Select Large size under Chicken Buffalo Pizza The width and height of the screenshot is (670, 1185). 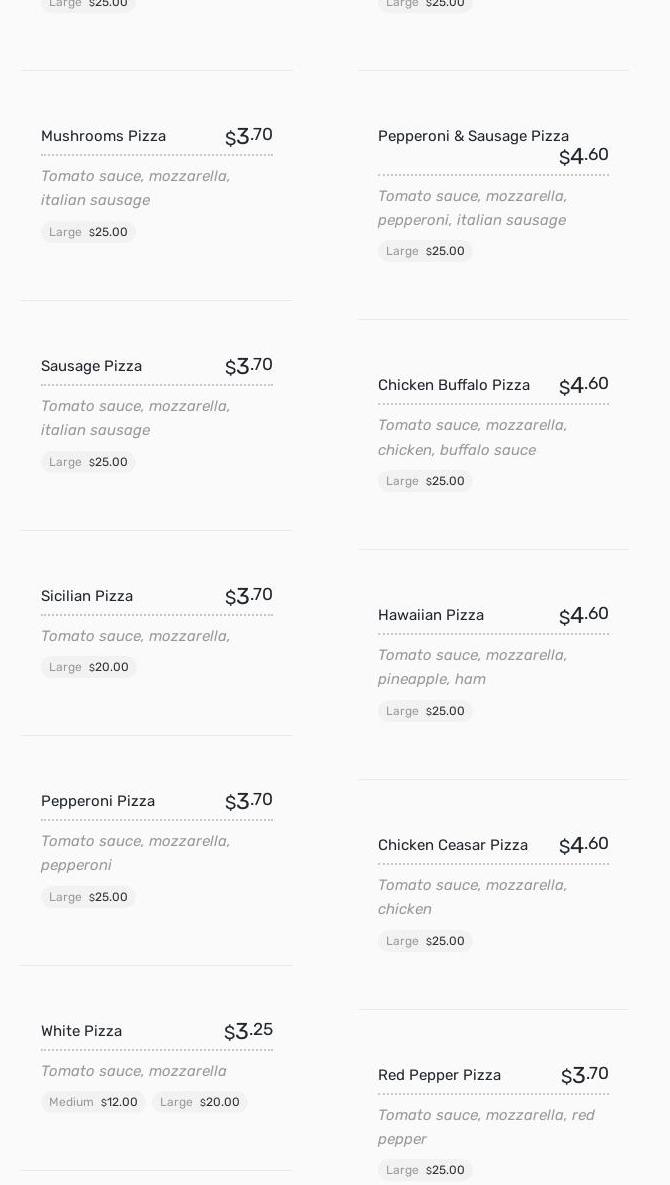[x=425, y=481]
